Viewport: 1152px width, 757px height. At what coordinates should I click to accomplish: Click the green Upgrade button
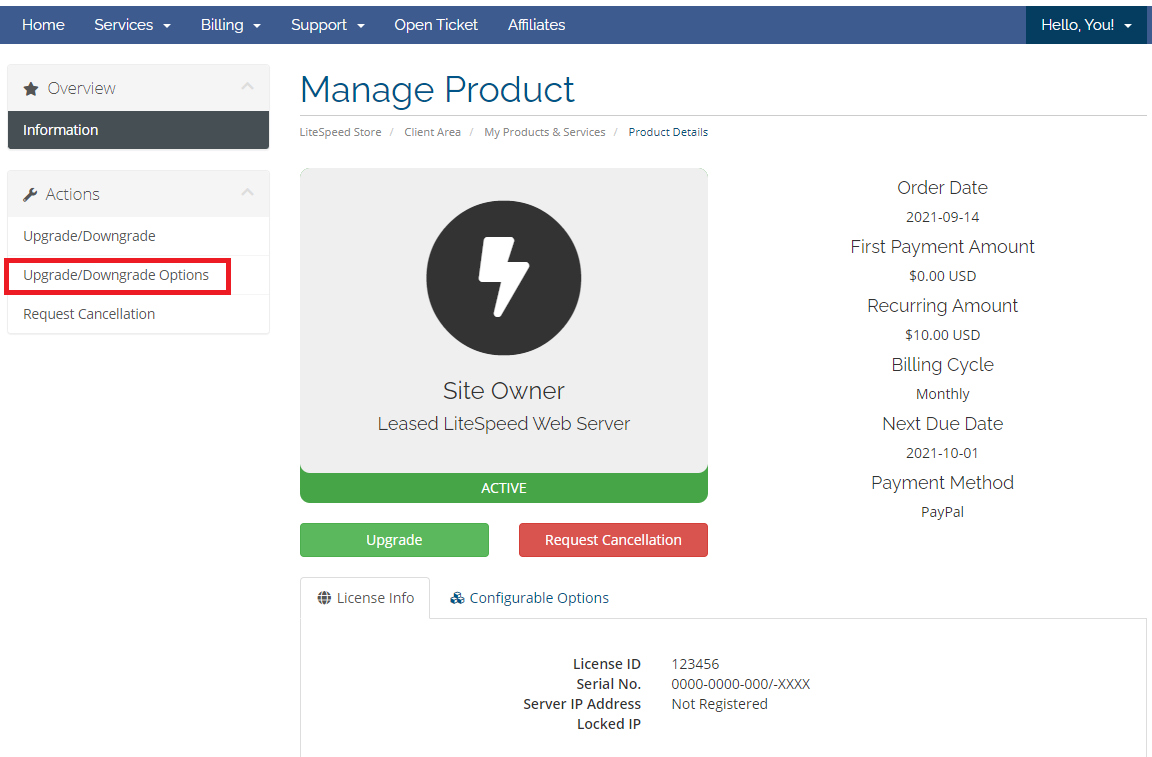point(395,540)
